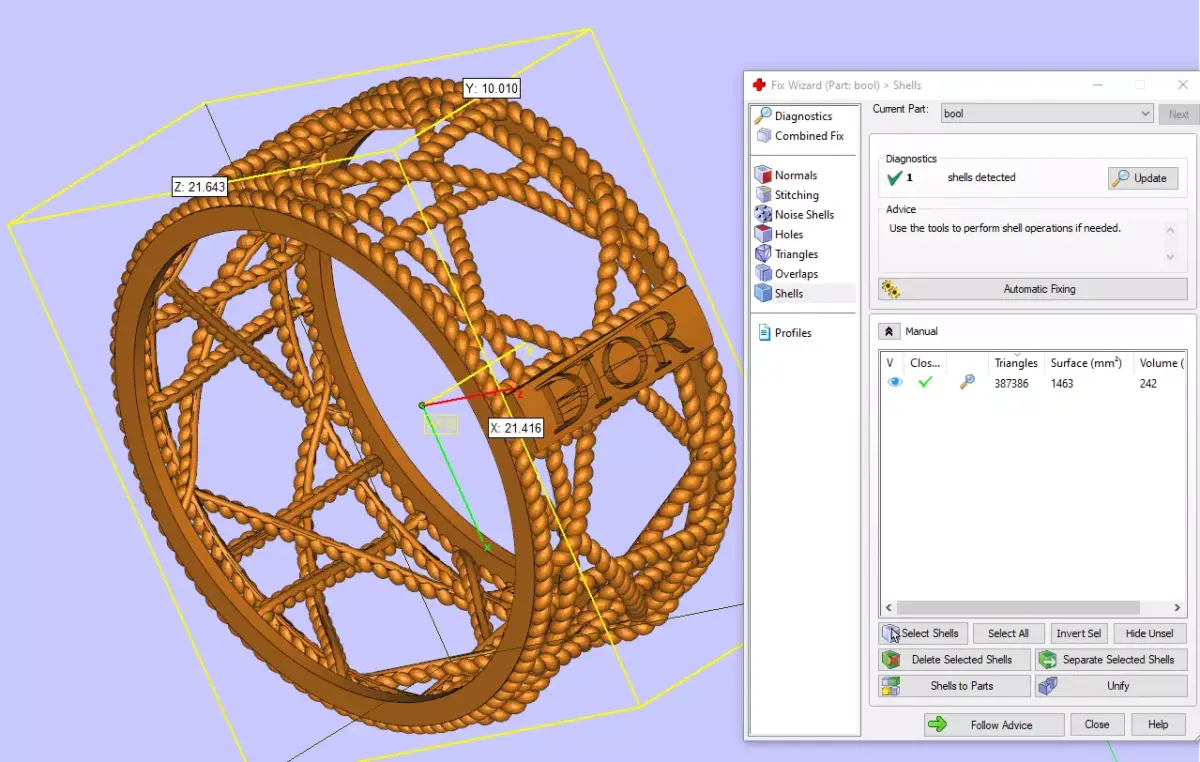Click the V column header
The width and height of the screenshot is (1200, 762).
coord(892,363)
